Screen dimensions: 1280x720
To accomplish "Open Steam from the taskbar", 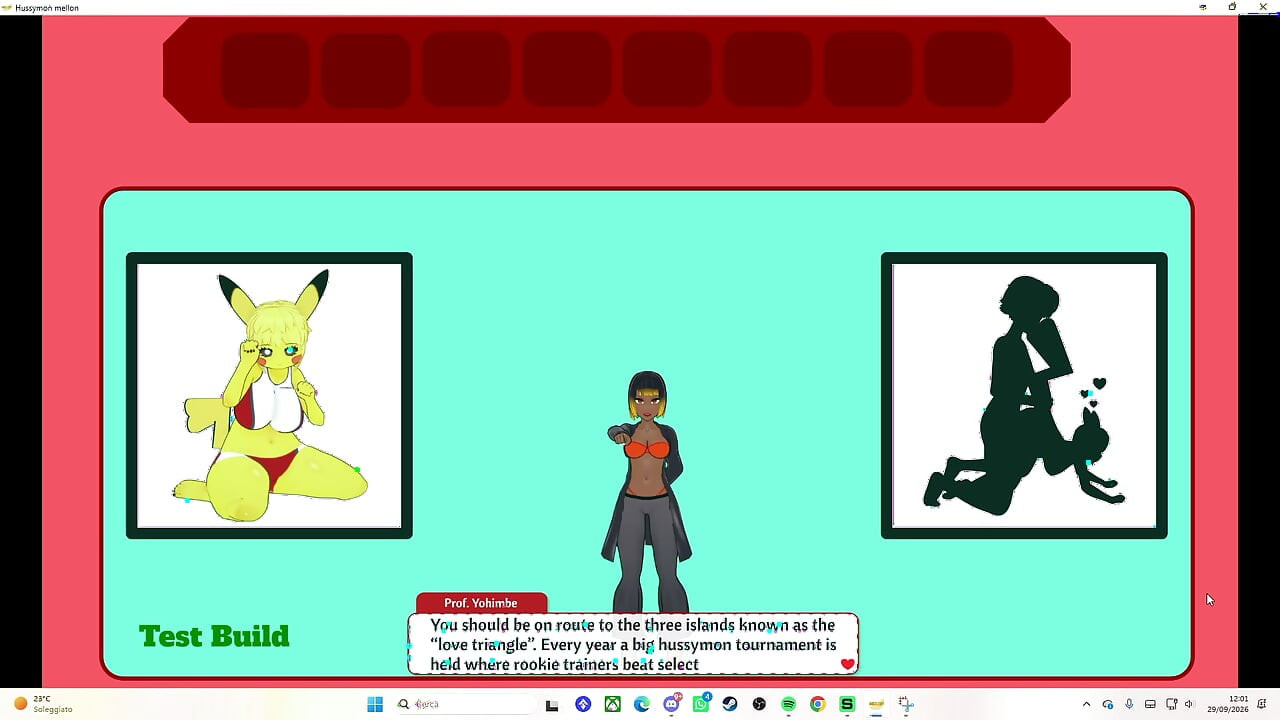I will pos(730,704).
